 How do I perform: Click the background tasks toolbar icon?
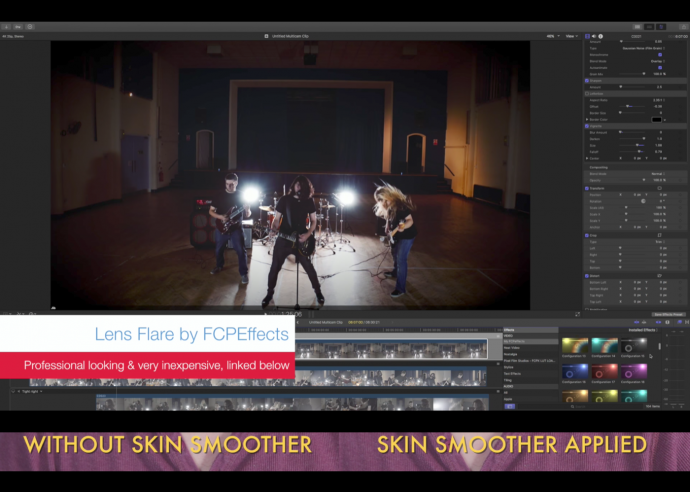tap(29, 27)
